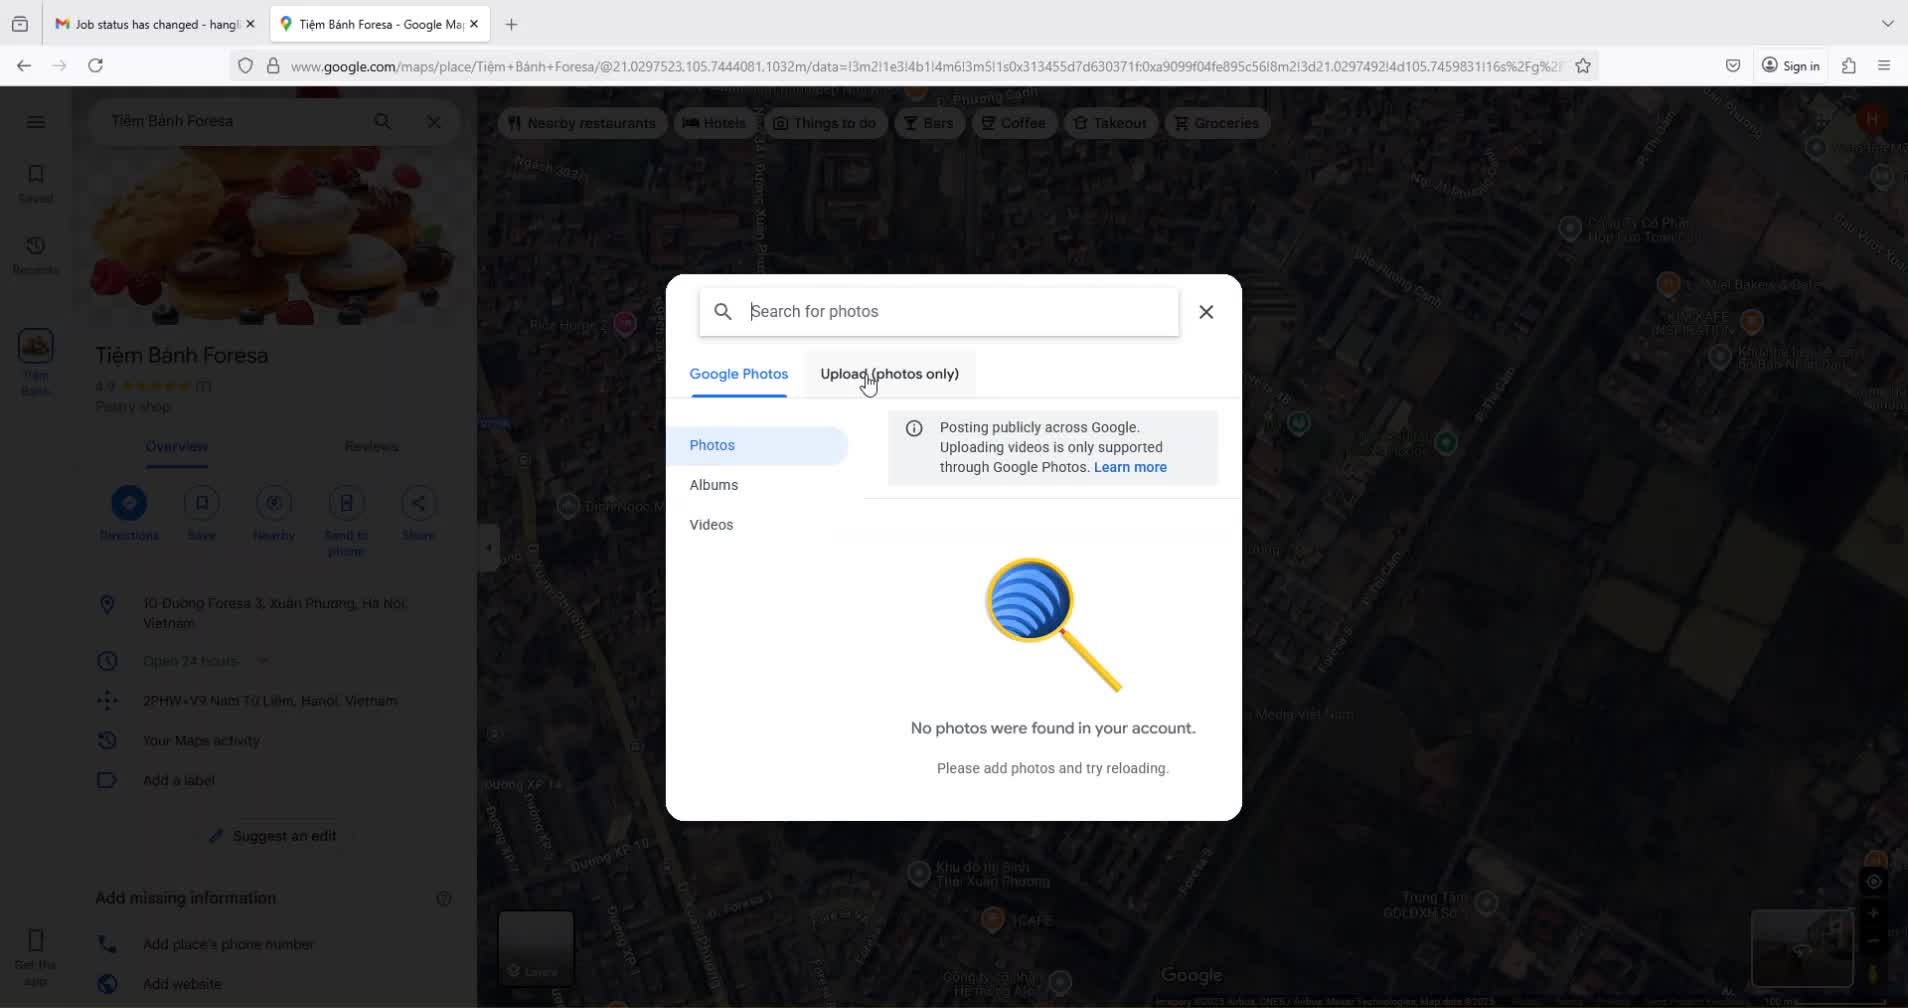Expand the list all tabs dropdown
The width and height of the screenshot is (1908, 1008).
coord(1887,24)
